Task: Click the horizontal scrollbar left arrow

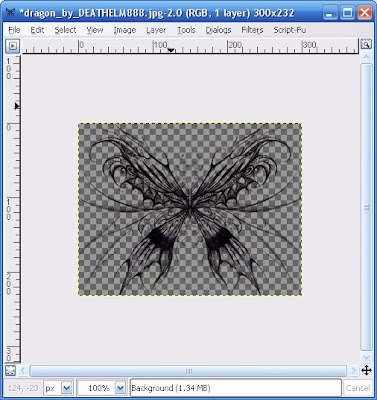Action: click(x=23, y=371)
